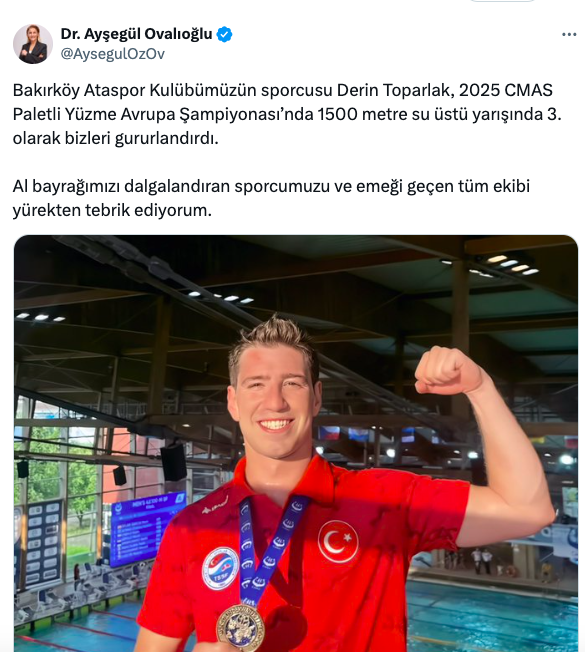The height and width of the screenshot is (652, 585).
Task: Click the round federation logo patch on shirt
Action: 220,568
